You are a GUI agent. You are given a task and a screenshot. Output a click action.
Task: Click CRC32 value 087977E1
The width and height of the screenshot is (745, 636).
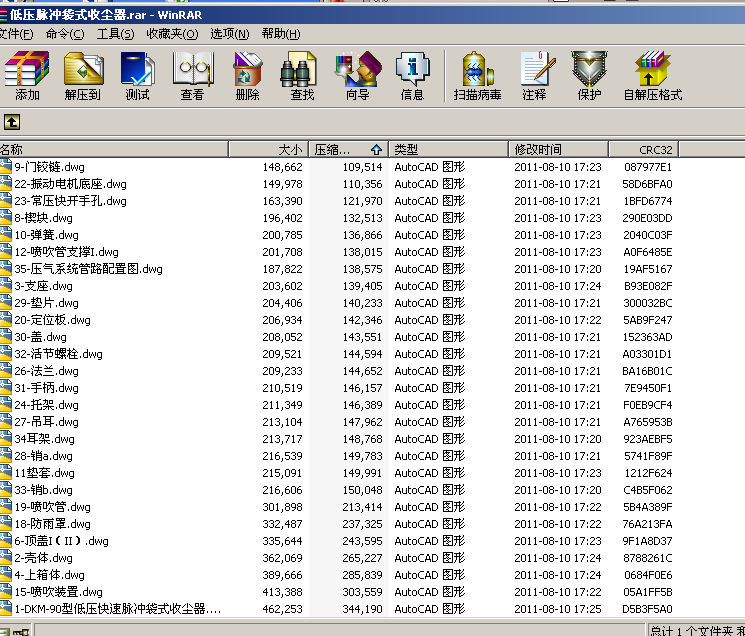pyautogui.click(x=648, y=167)
